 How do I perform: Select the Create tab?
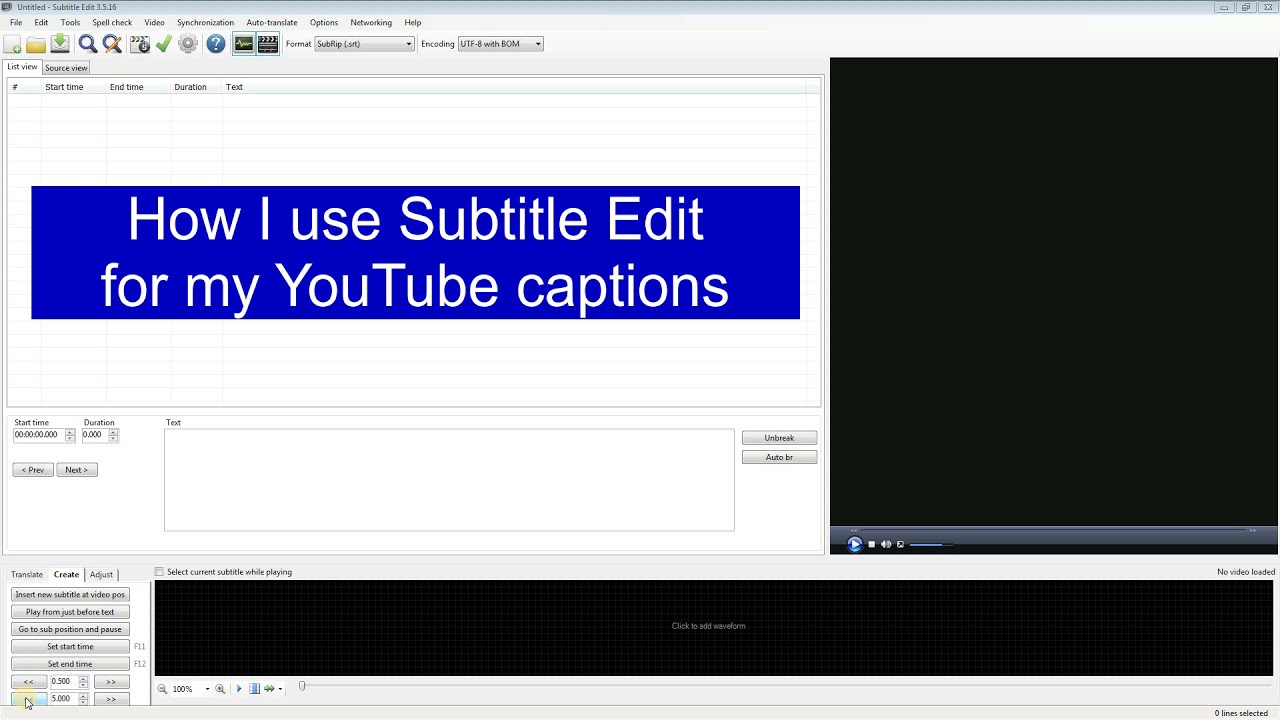click(66, 574)
